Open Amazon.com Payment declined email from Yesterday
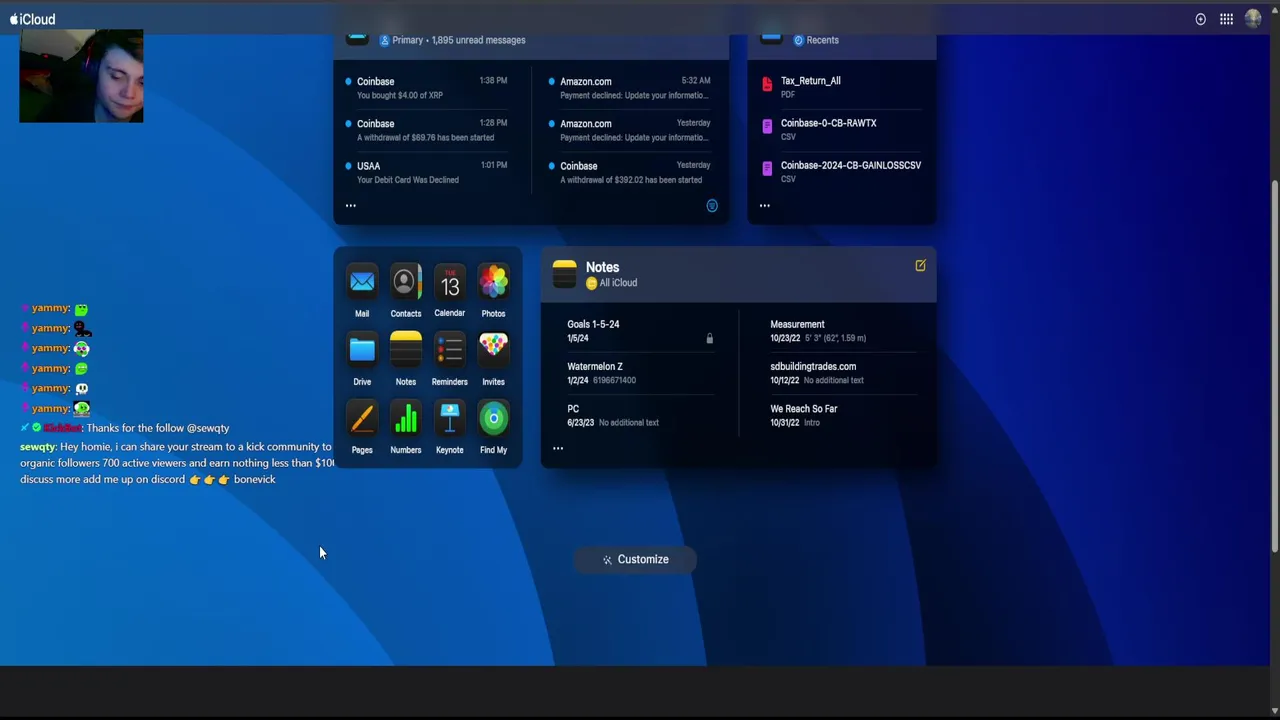 click(631, 130)
